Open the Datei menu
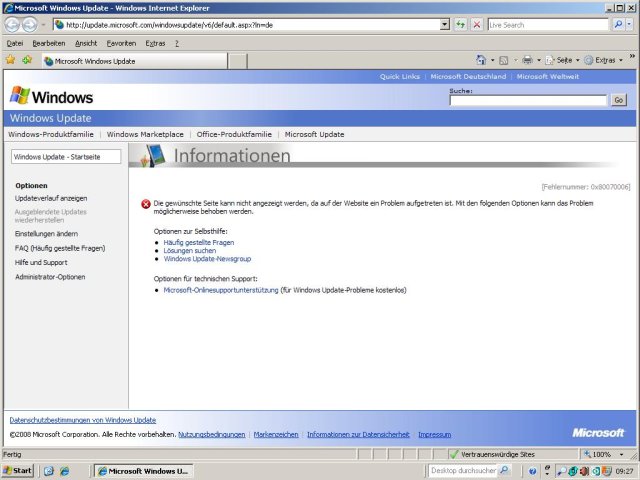Image resolution: width=640 pixels, height=480 pixels. (15, 43)
